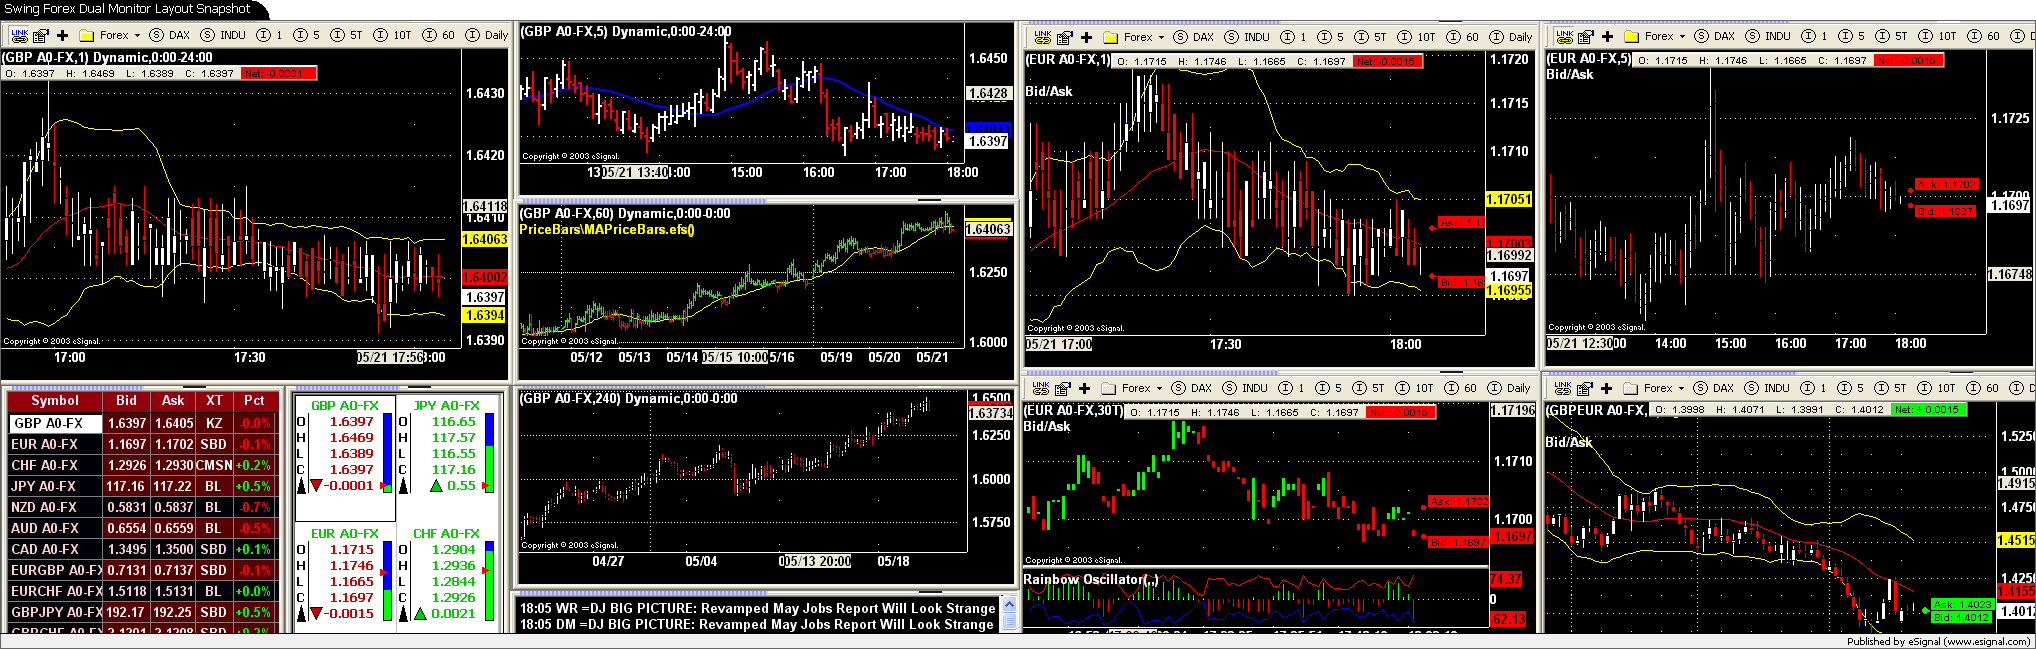Select the EUR A0-FX summary panel title
The image size is (2036, 649).
point(344,533)
